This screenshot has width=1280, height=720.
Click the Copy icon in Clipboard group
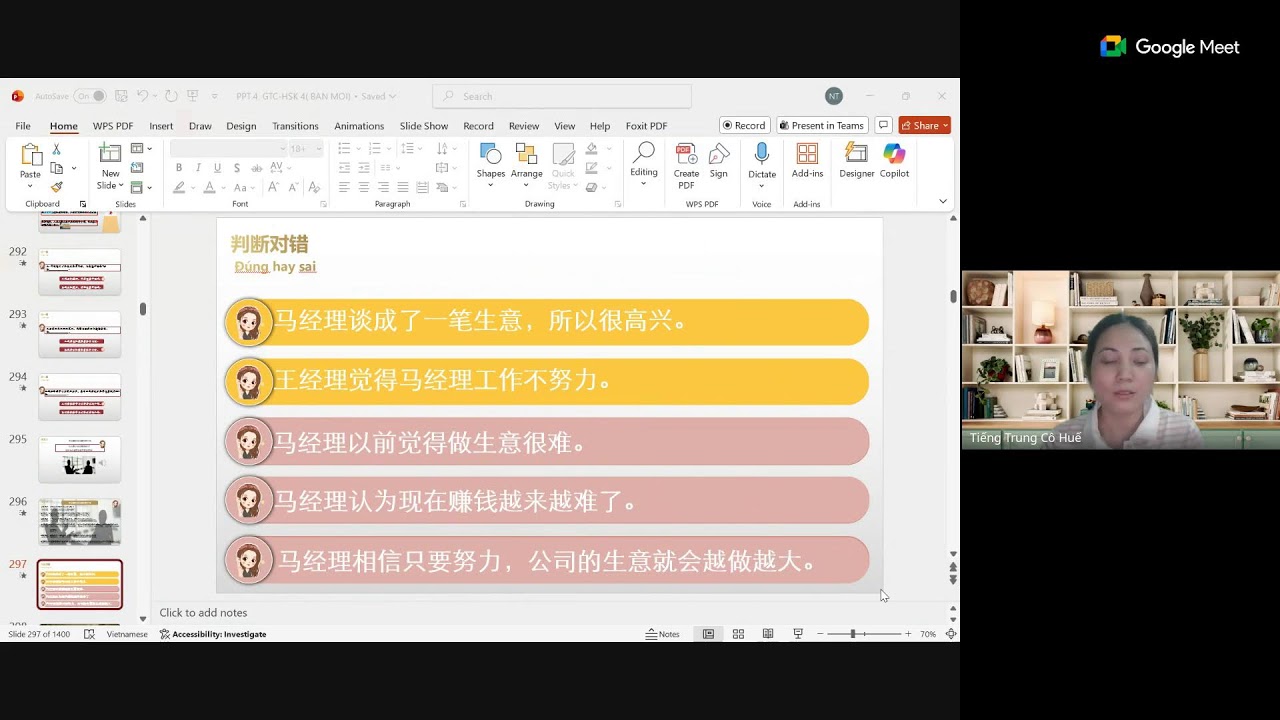[57, 168]
